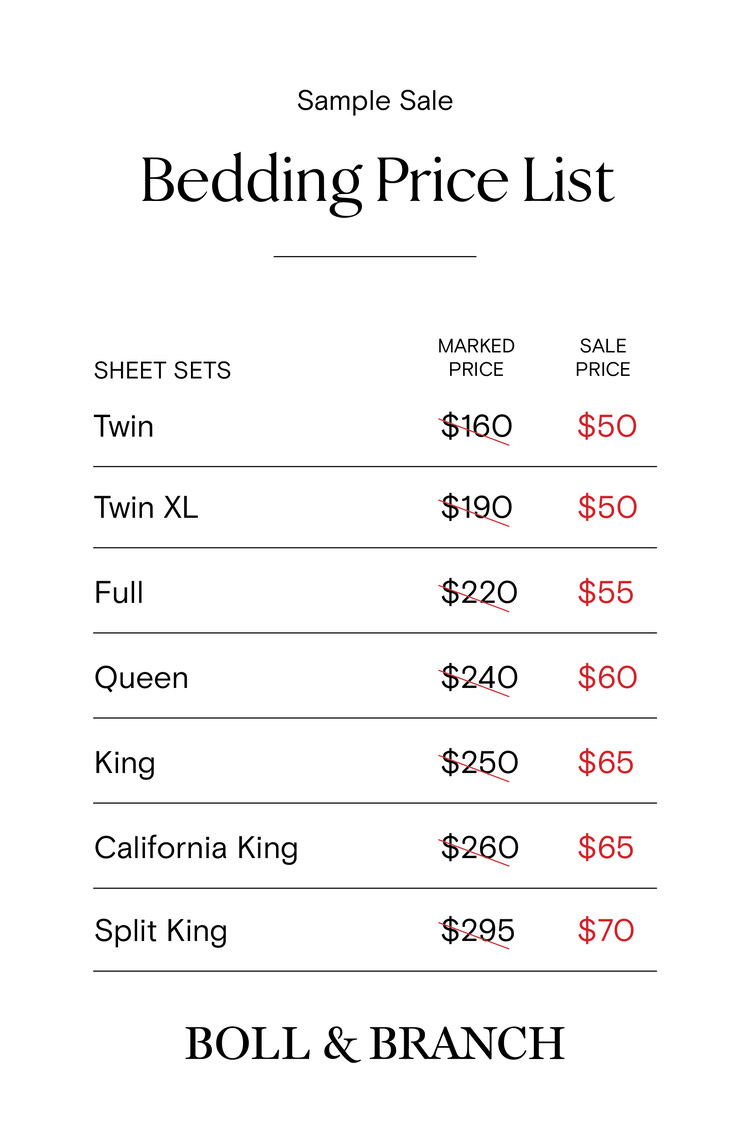Click the crossed-out $240 marked price
This screenshot has height=1125, width=750.
(x=478, y=678)
